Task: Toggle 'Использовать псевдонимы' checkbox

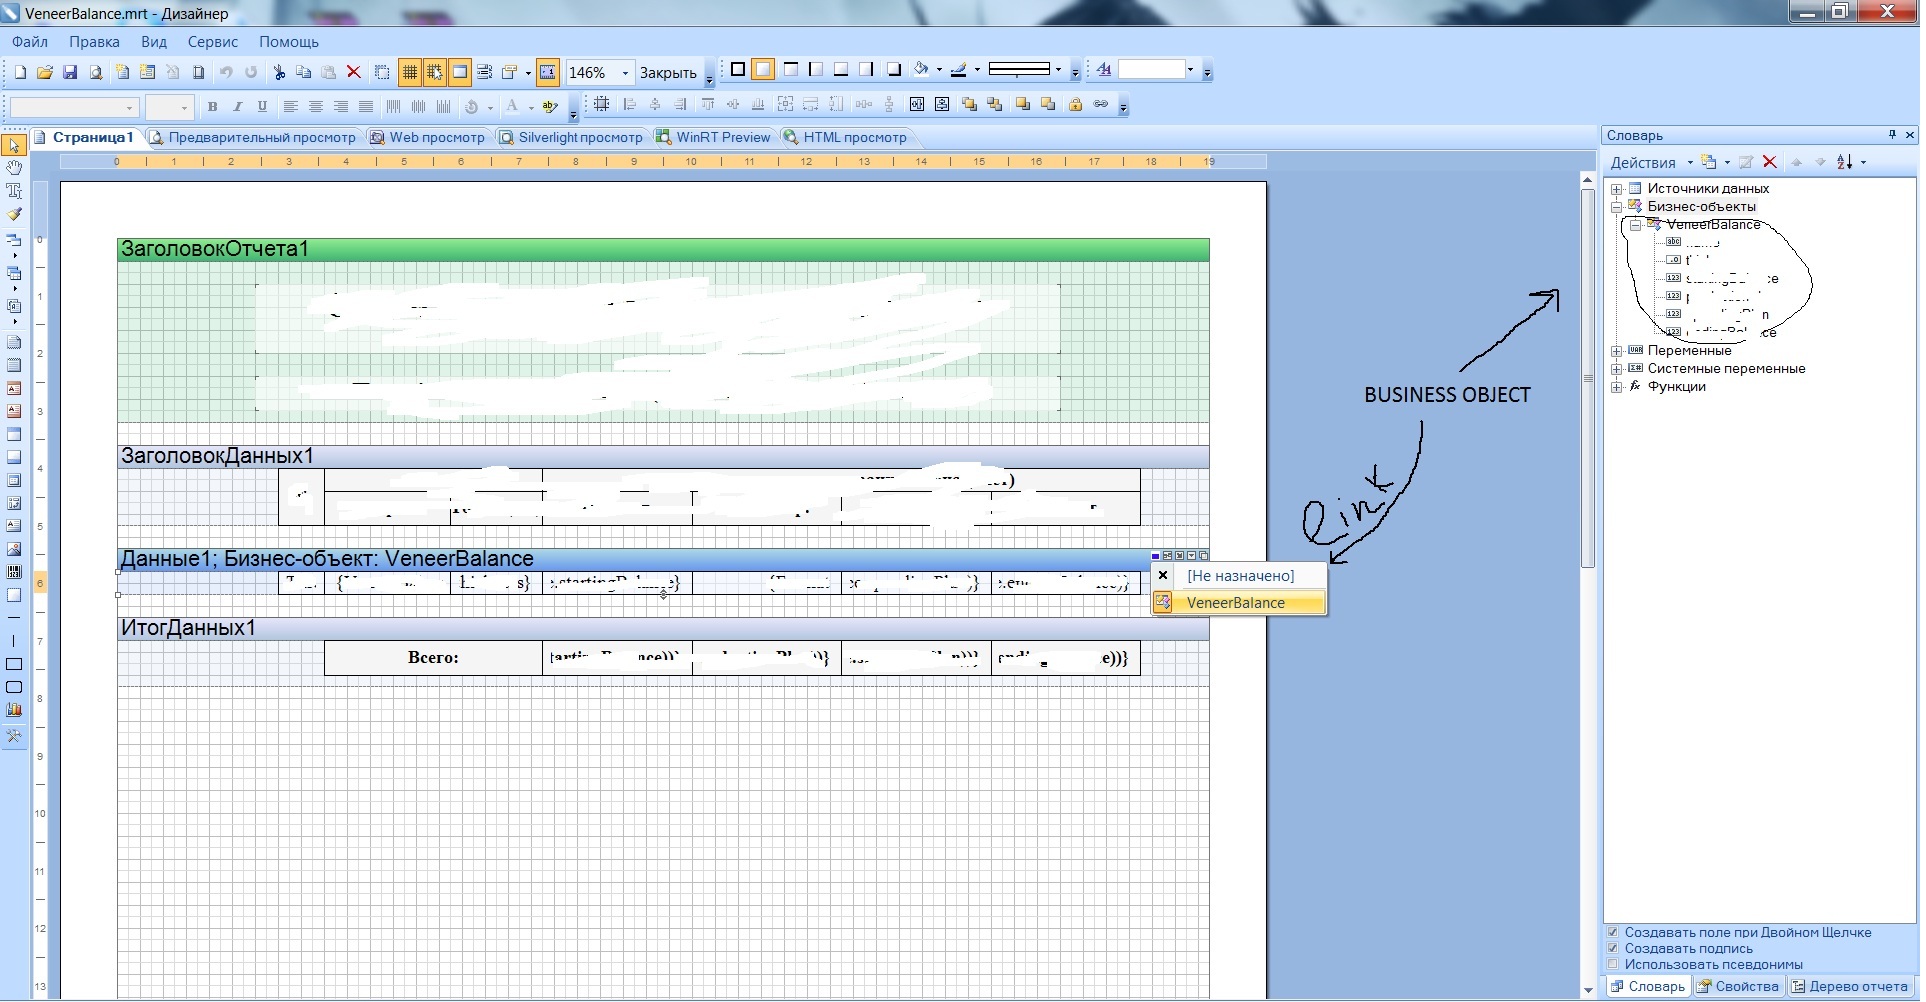Action: click(x=1613, y=965)
